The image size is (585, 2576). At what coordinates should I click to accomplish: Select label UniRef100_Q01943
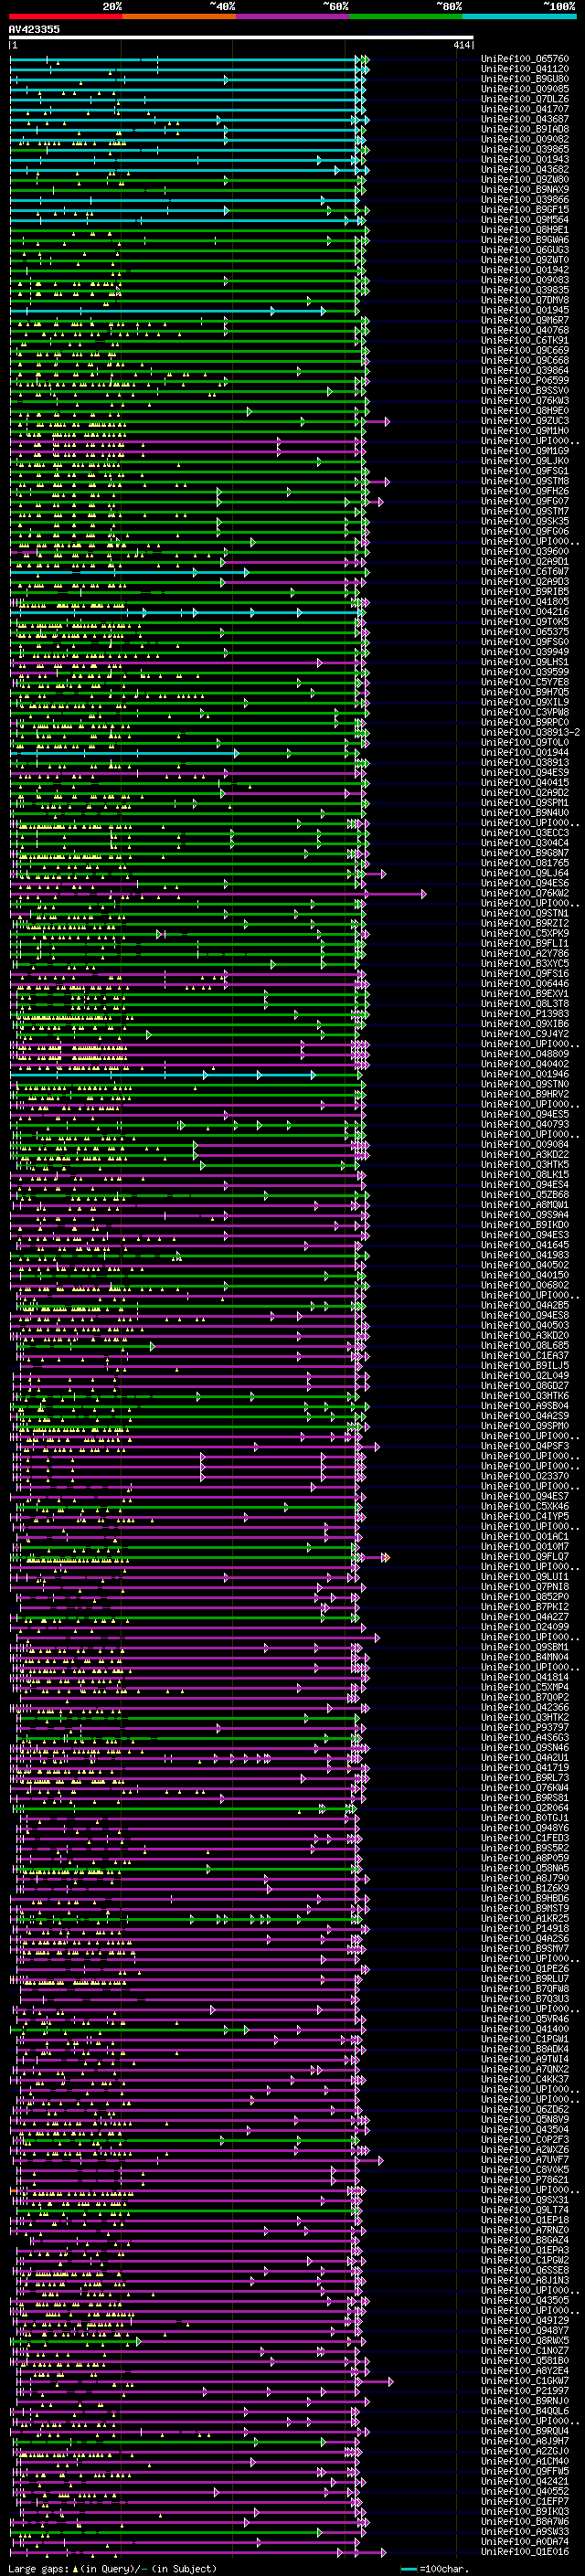coord(525,159)
